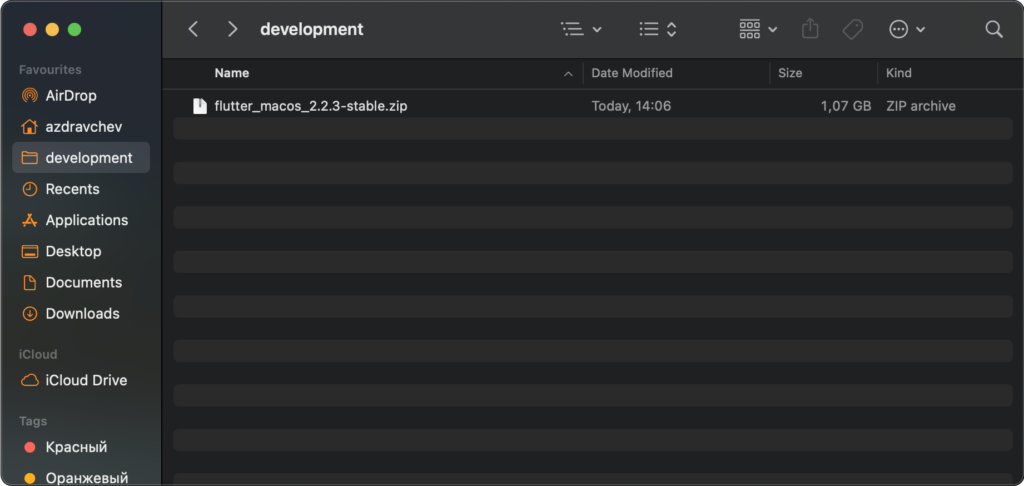
Task: Open the More actions ellipsis icon
Action: coord(899,29)
